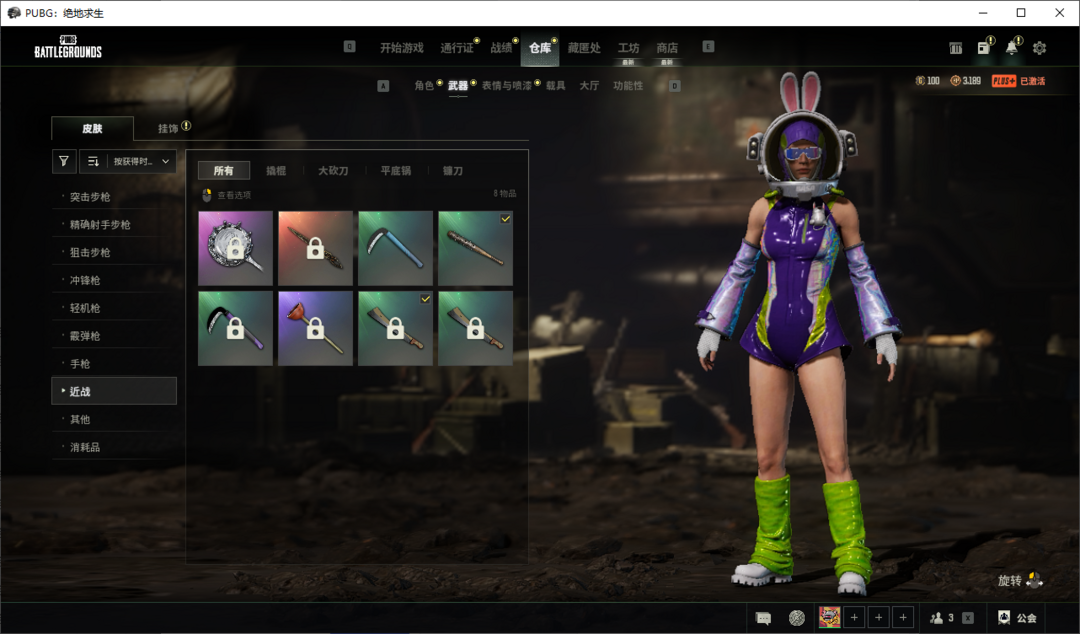The height and width of the screenshot is (634, 1080).
Task: Select the 狙击步枪 category
Action: 114,252
